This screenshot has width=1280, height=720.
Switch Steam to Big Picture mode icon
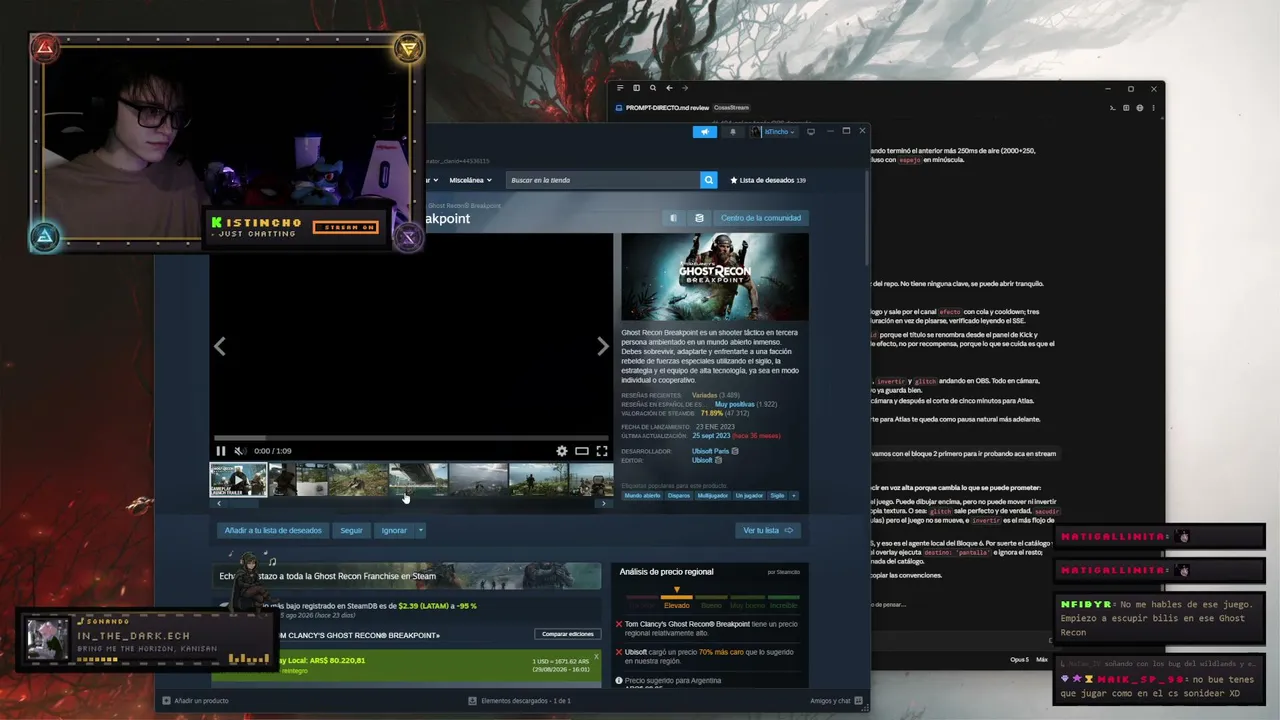[x=811, y=131]
